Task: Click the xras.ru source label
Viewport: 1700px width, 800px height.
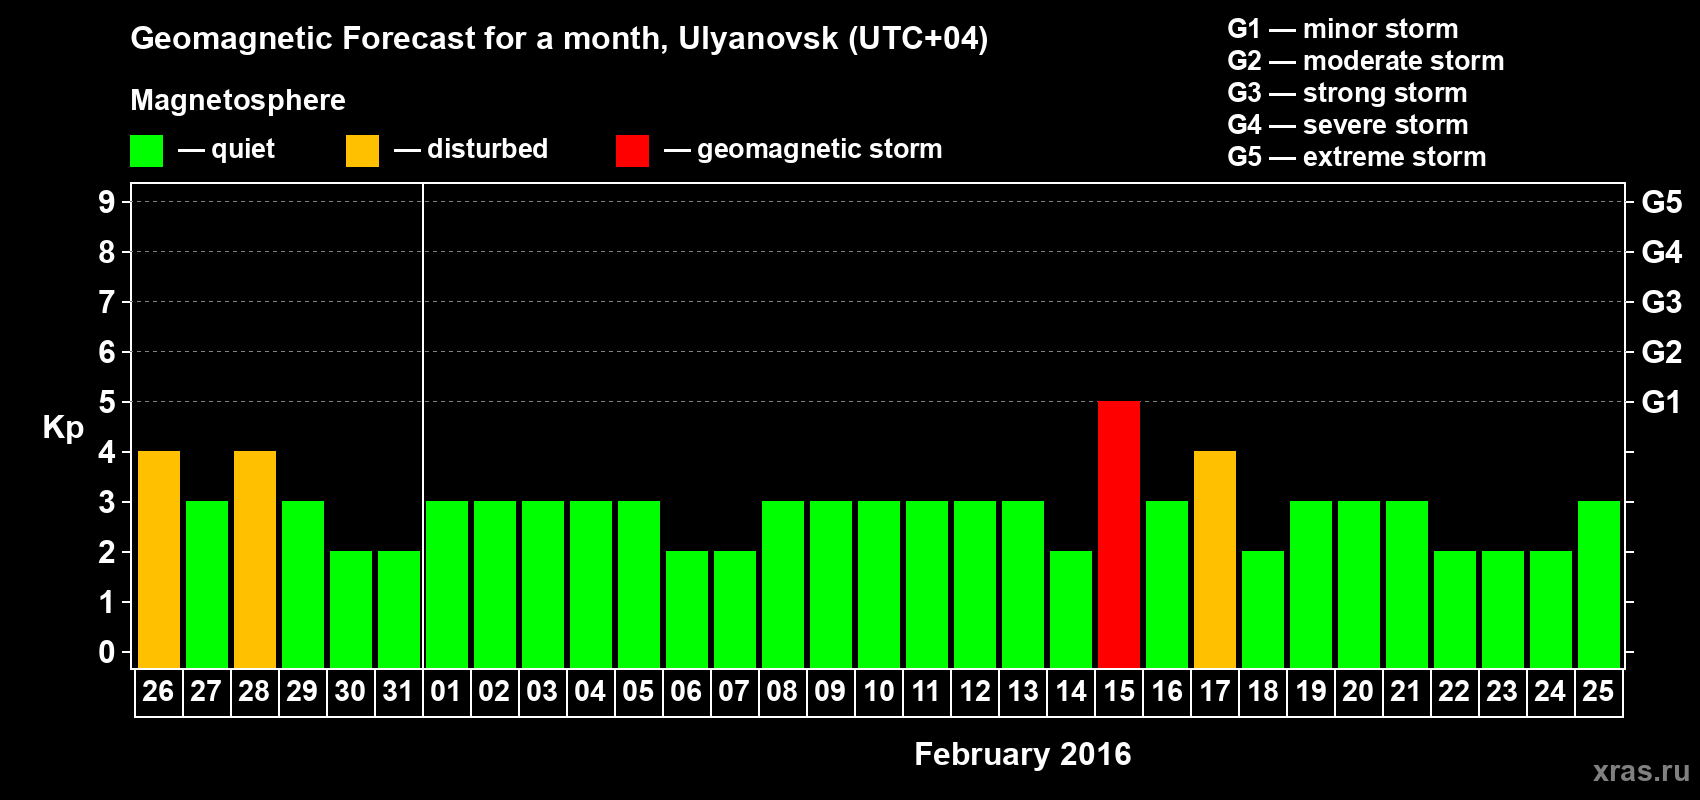Action: coord(1641,771)
